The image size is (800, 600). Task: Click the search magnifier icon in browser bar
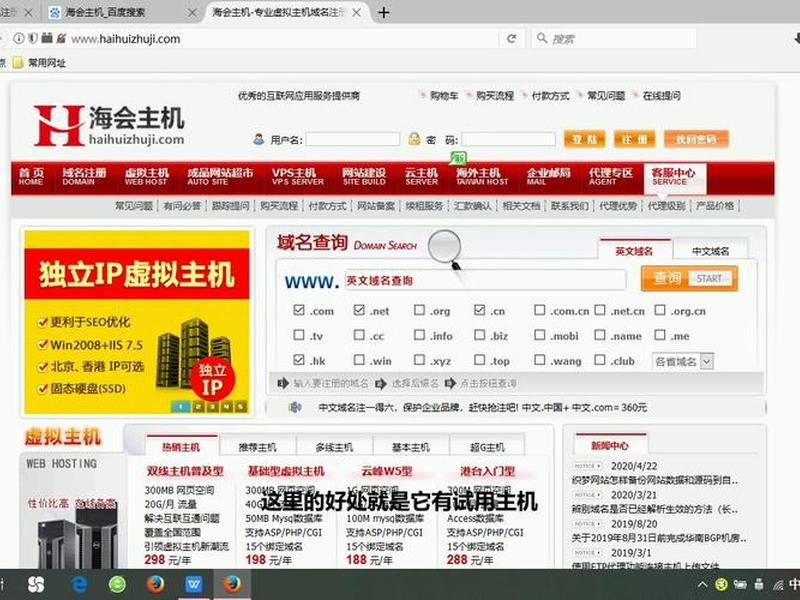(x=542, y=38)
